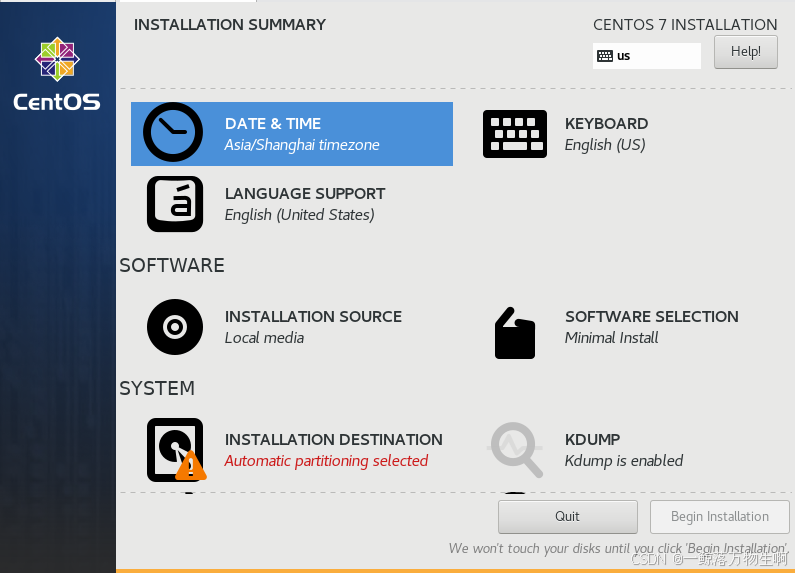Open 'LANGUAGE SUPPORT' label

pyautogui.click(x=305, y=194)
